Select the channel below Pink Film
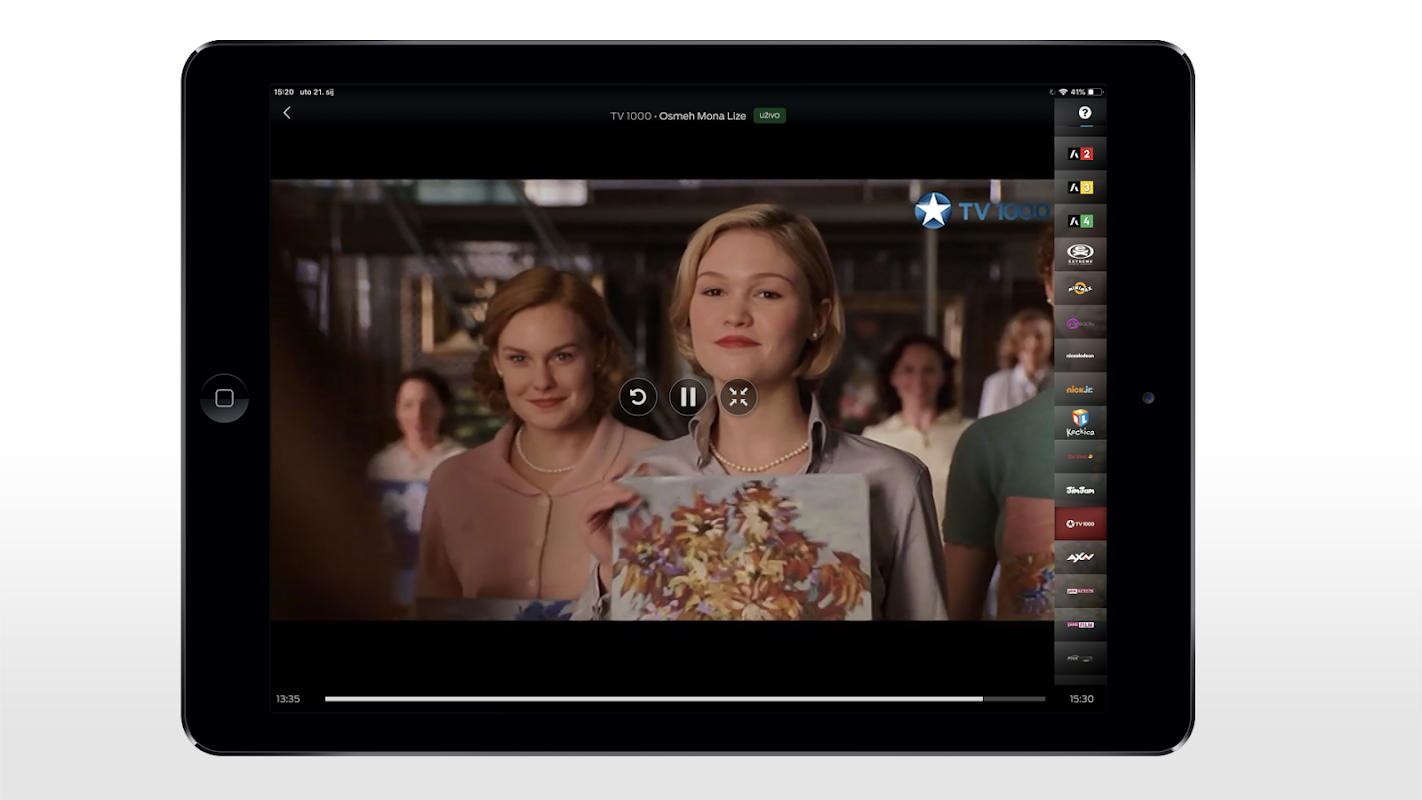Image resolution: width=1422 pixels, height=800 pixels. tap(1080, 658)
